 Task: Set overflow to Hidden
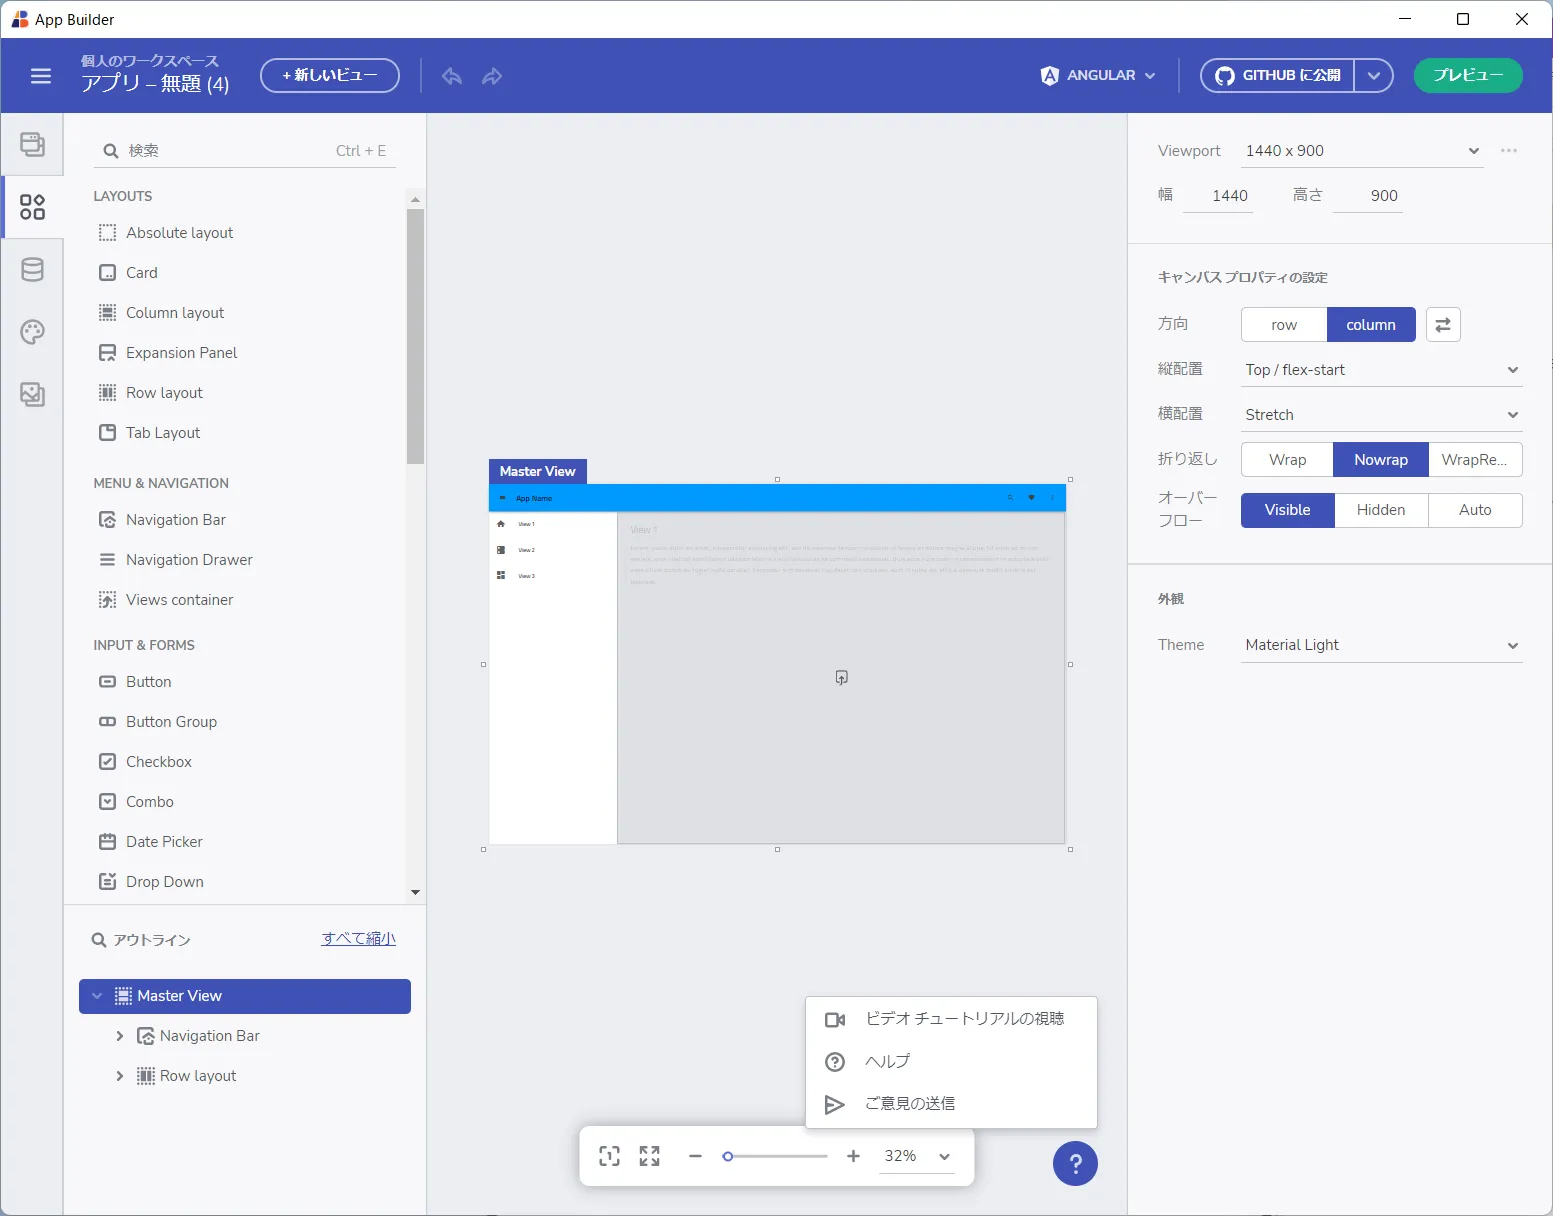[1380, 510]
